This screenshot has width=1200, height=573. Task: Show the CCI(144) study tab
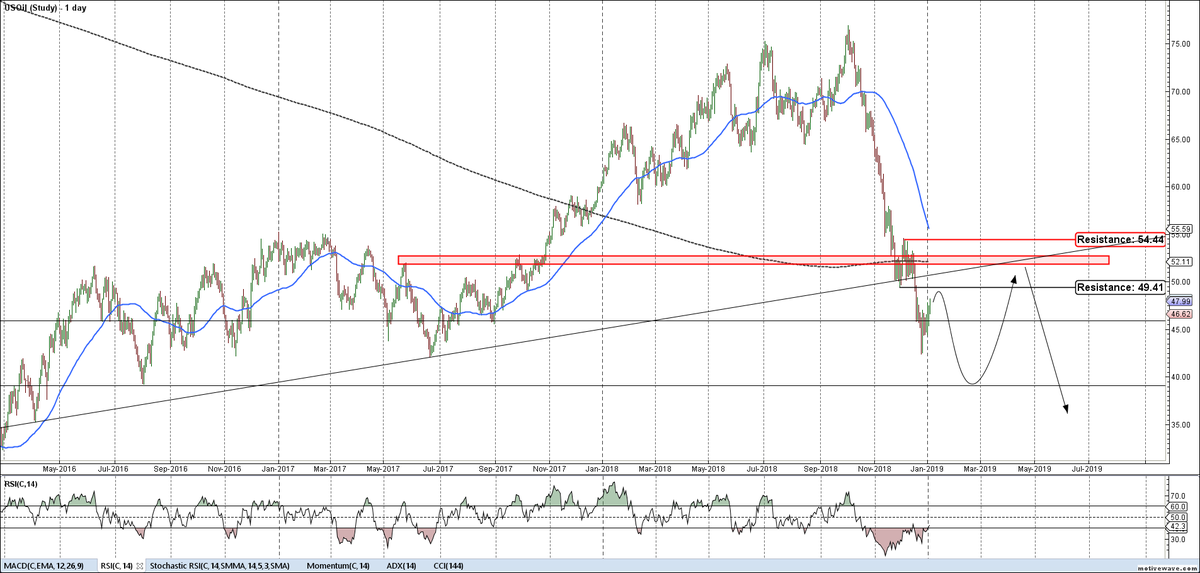point(448,566)
